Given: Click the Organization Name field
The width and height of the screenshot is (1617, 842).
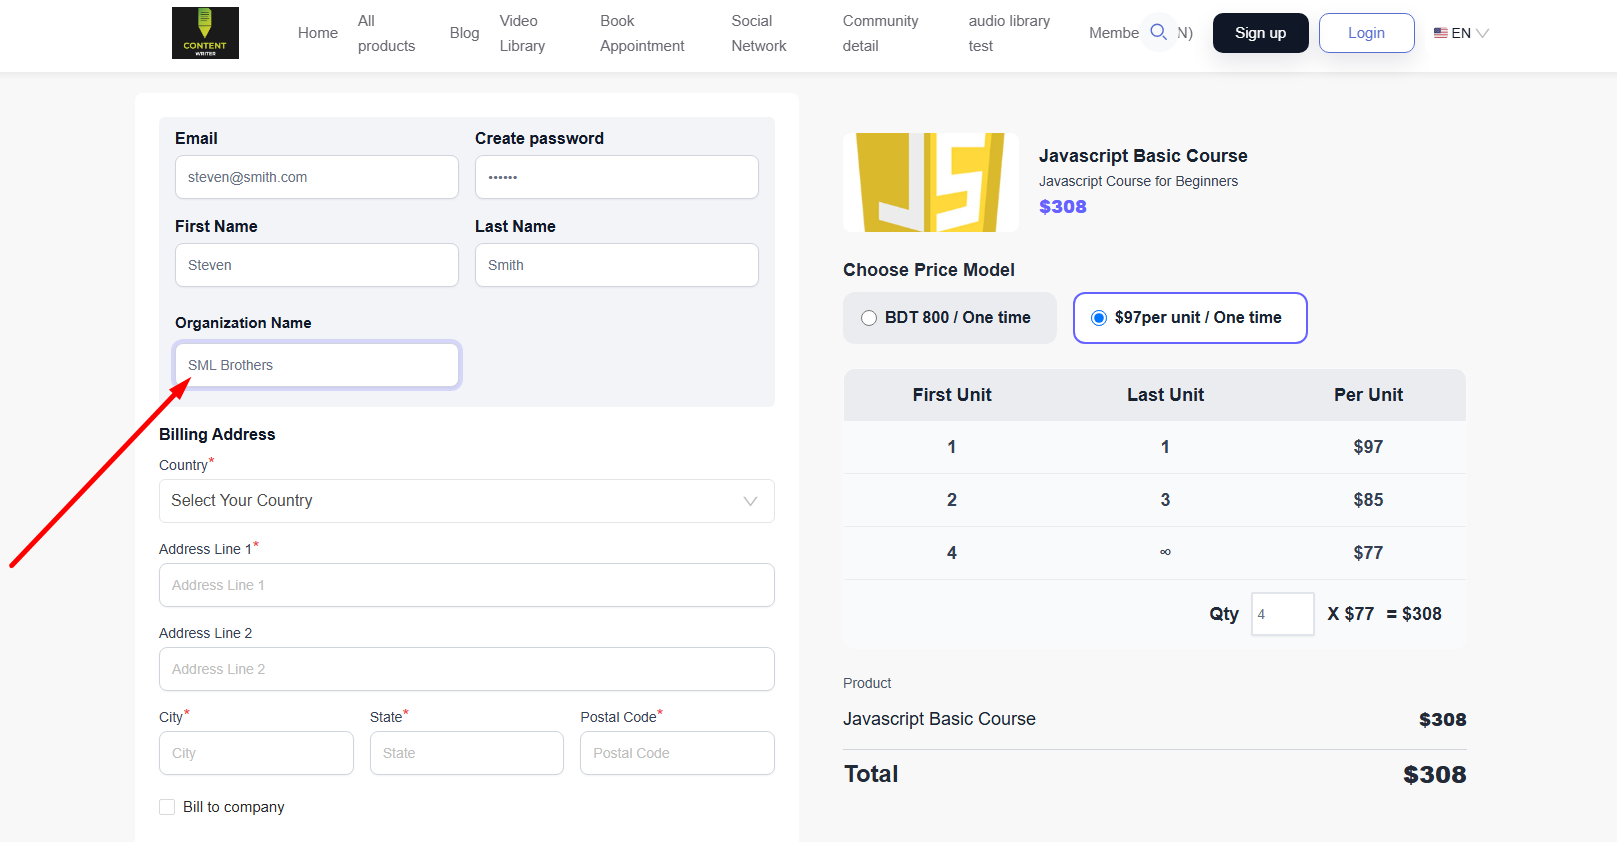Looking at the screenshot, I should pyautogui.click(x=317, y=365).
